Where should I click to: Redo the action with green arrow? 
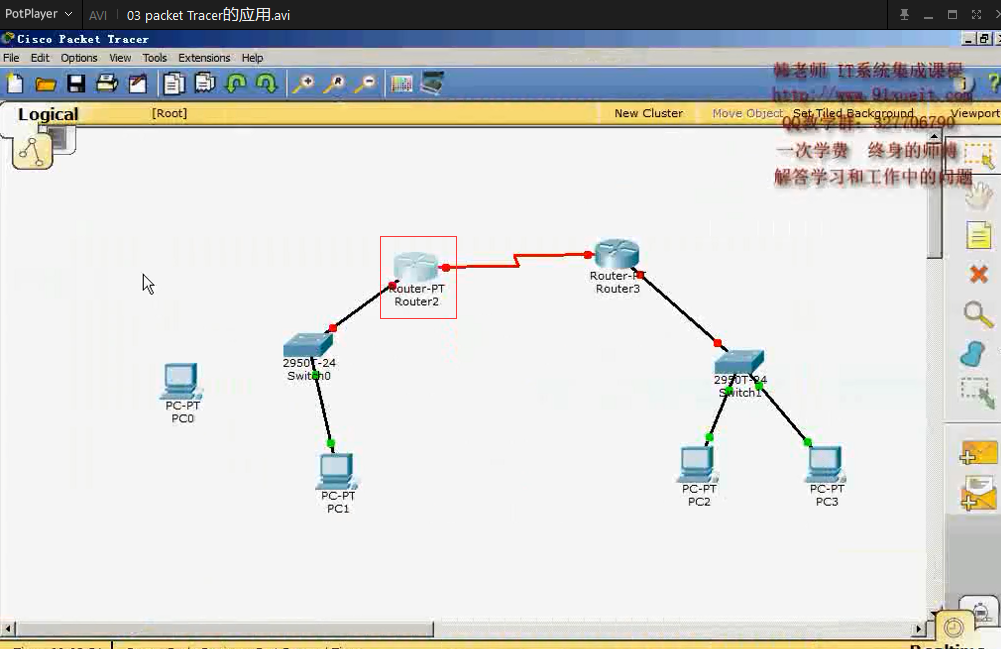pos(266,84)
